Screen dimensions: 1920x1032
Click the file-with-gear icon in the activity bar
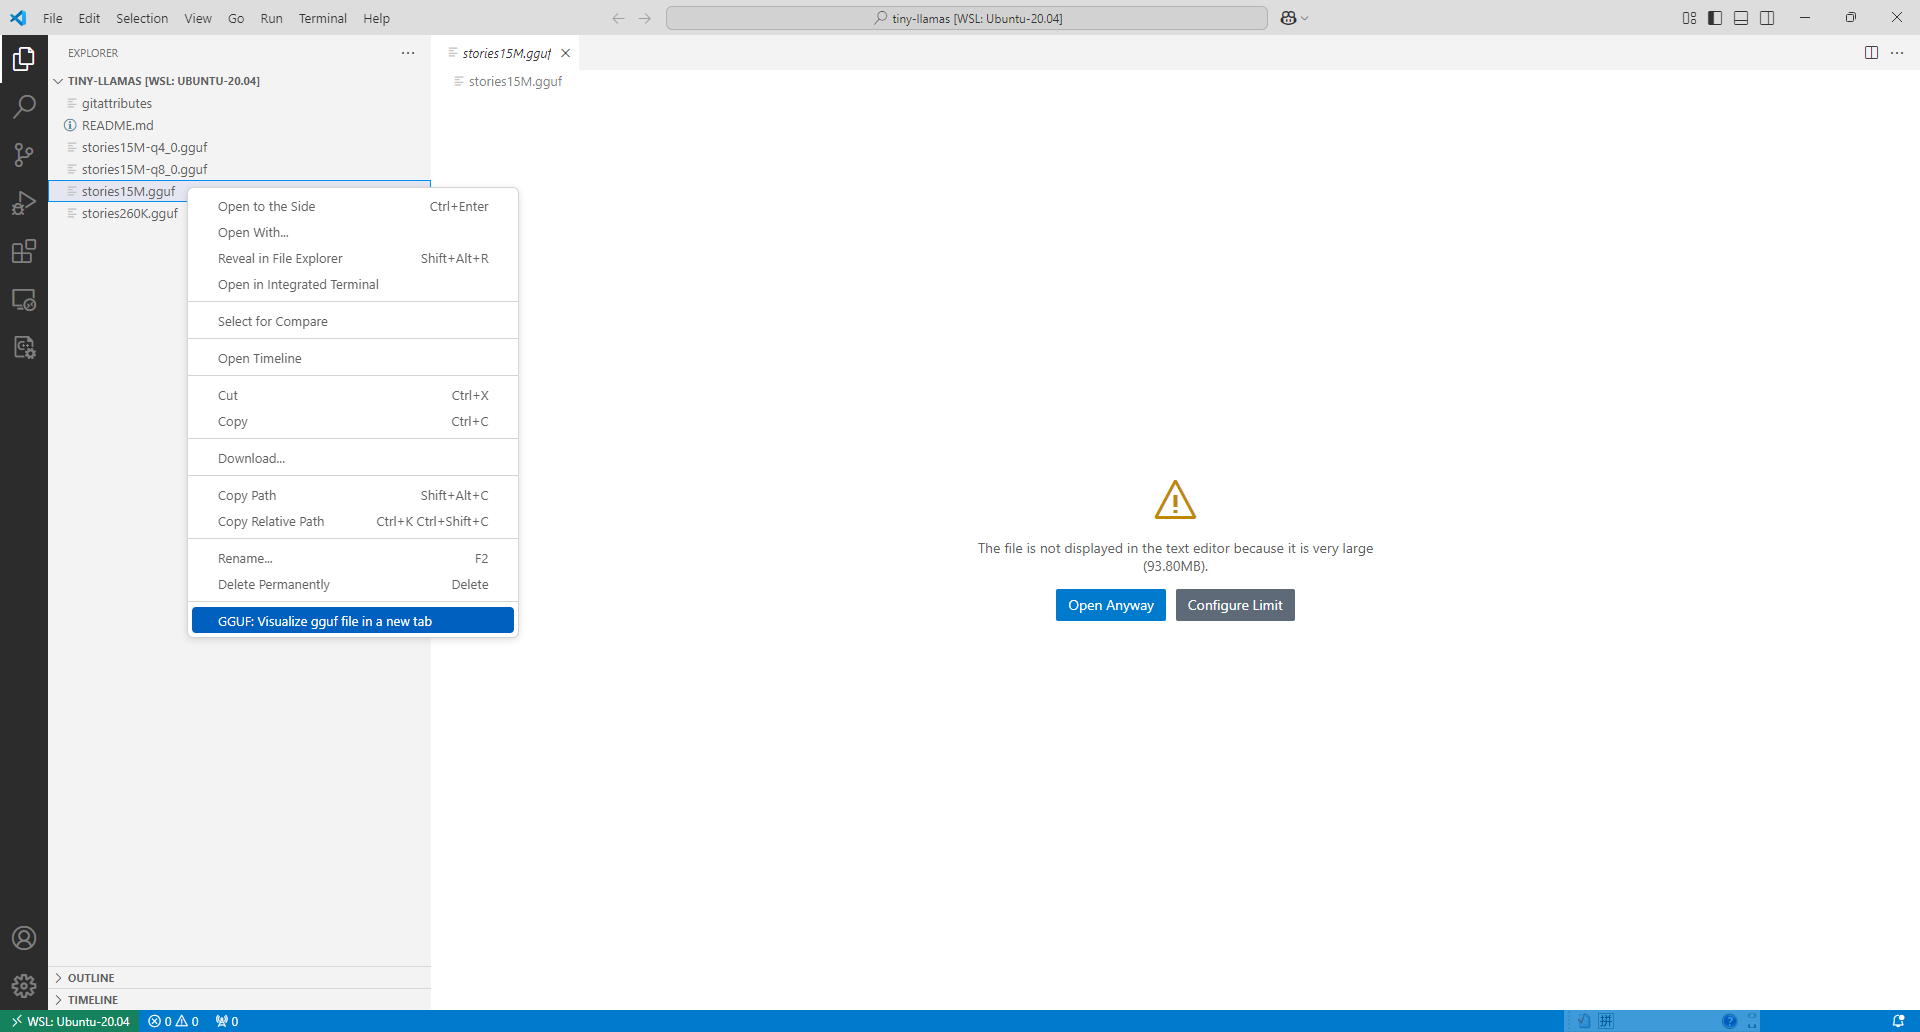point(24,347)
